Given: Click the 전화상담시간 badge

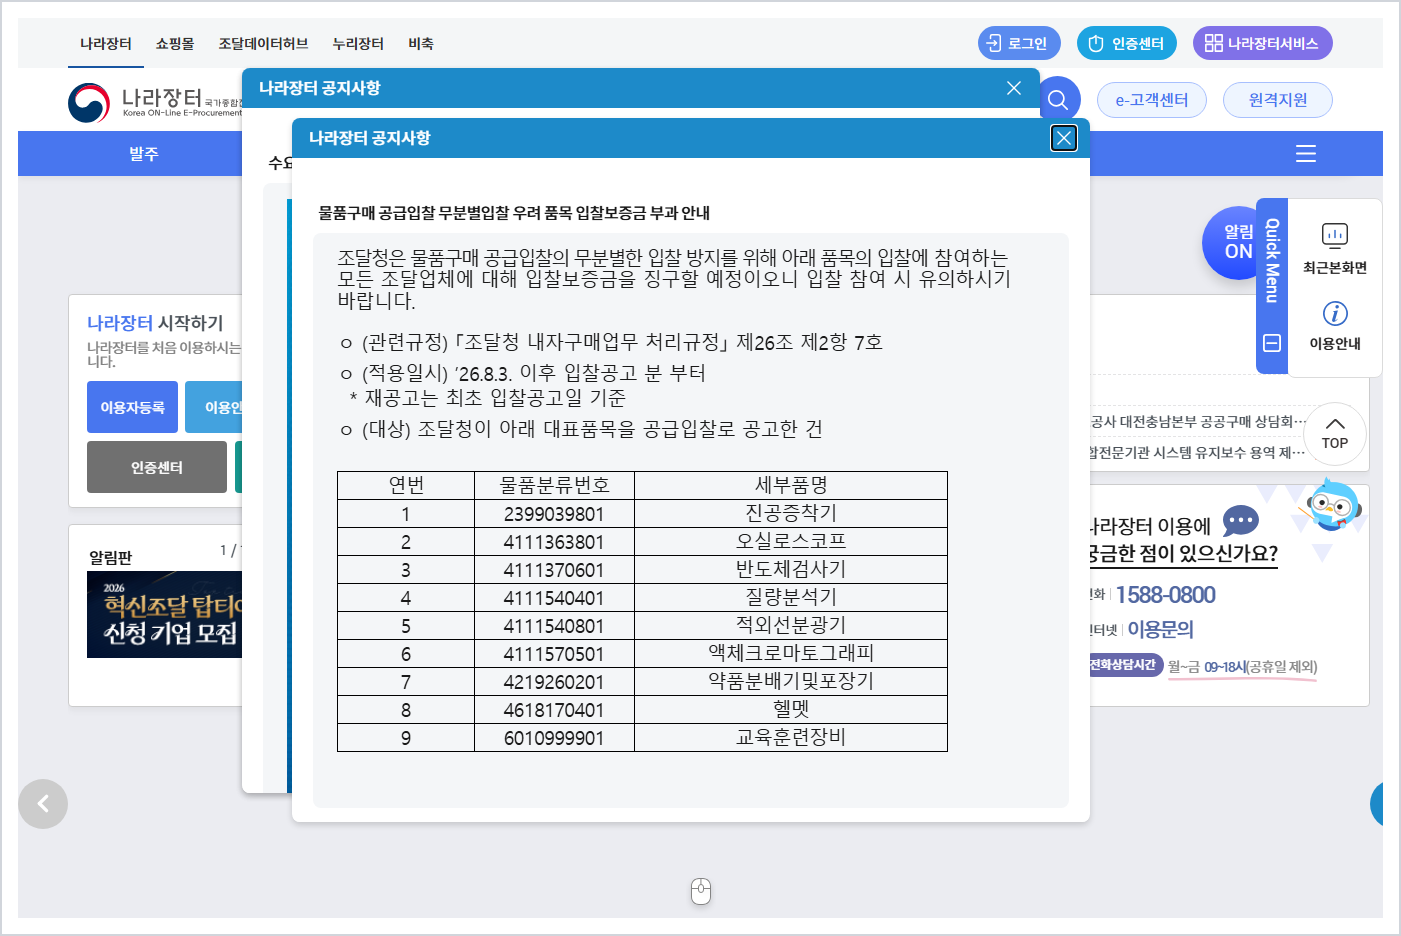Looking at the screenshot, I should pyautogui.click(x=1125, y=665).
